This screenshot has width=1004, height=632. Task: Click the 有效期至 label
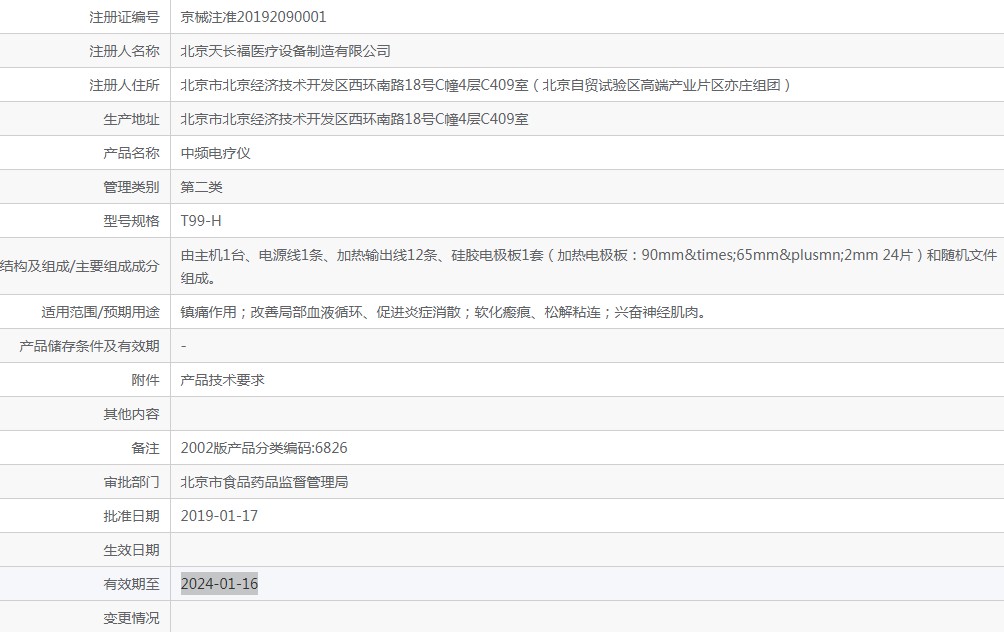coord(131,583)
